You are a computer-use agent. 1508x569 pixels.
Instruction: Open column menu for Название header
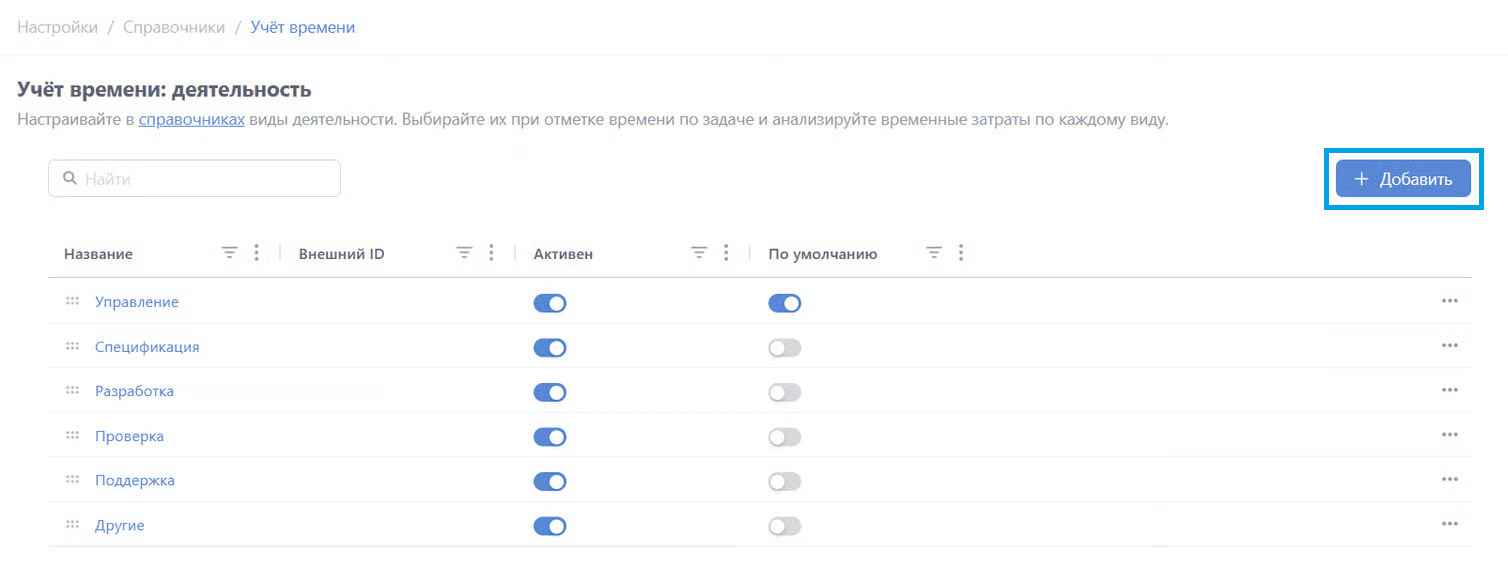click(x=257, y=254)
